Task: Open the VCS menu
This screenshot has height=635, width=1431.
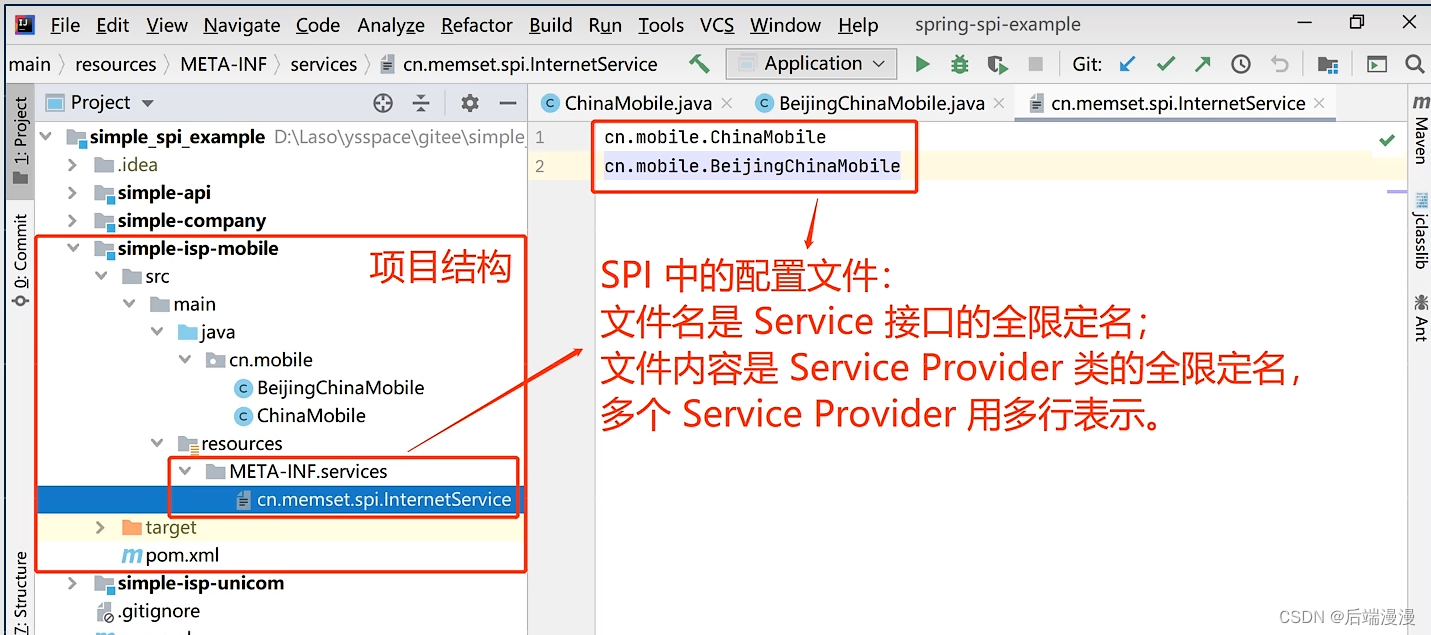Action: (717, 25)
